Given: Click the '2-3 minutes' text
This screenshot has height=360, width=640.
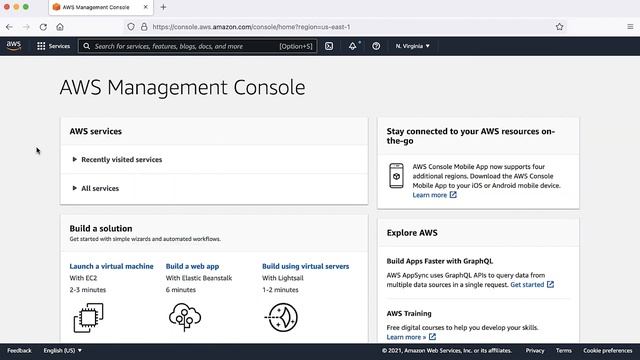Looking at the screenshot, I should point(88,290).
